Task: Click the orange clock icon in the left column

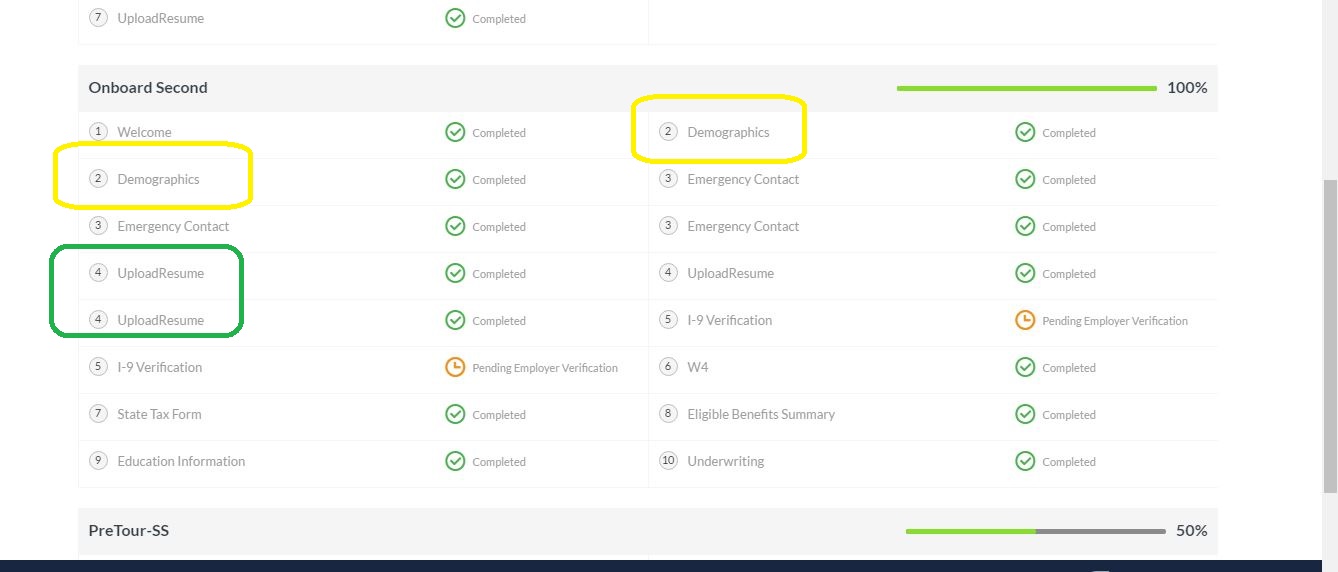Action: point(455,367)
